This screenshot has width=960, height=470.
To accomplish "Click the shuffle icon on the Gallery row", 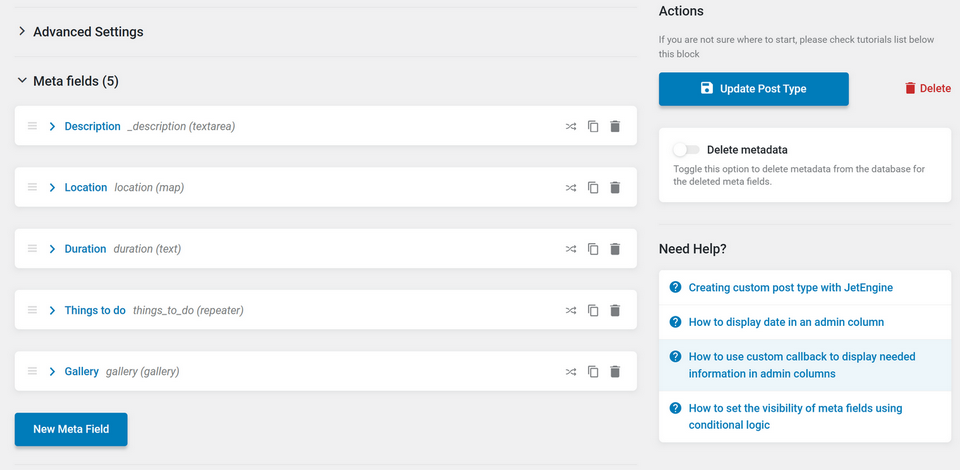I will tap(571, 372).
